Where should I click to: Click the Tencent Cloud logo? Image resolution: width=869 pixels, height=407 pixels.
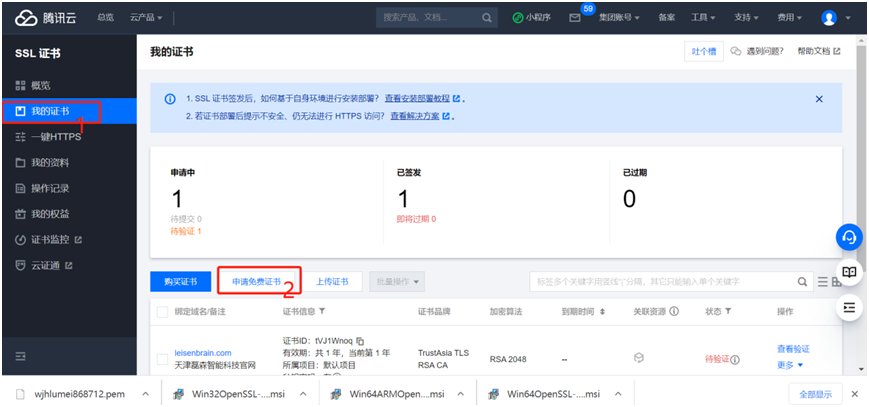(45, 18)
